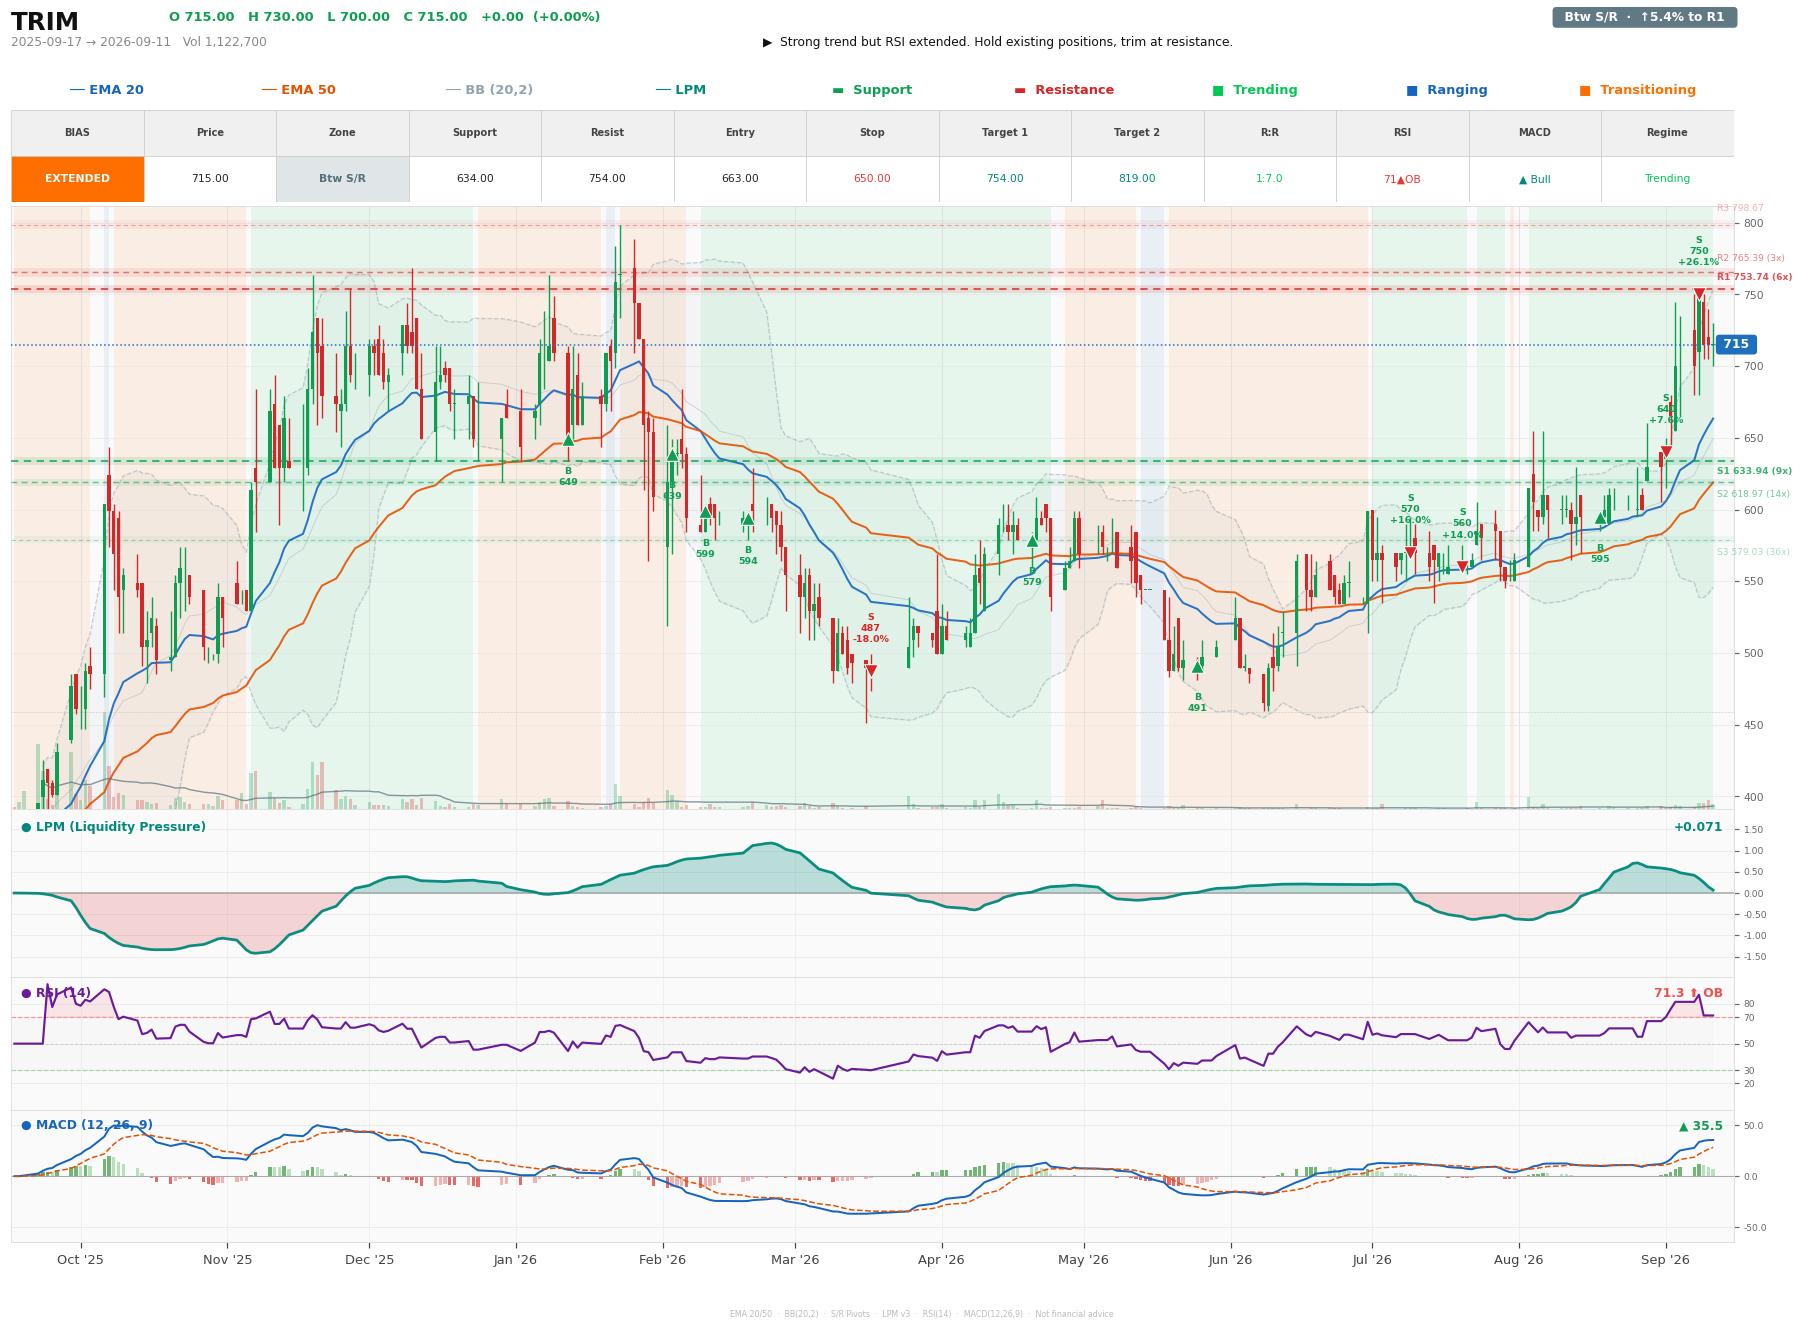This screenshot has width=1803, height=1330.
Task: Click the Resist value 754.00 cell
Action: [x=607, y=179]
